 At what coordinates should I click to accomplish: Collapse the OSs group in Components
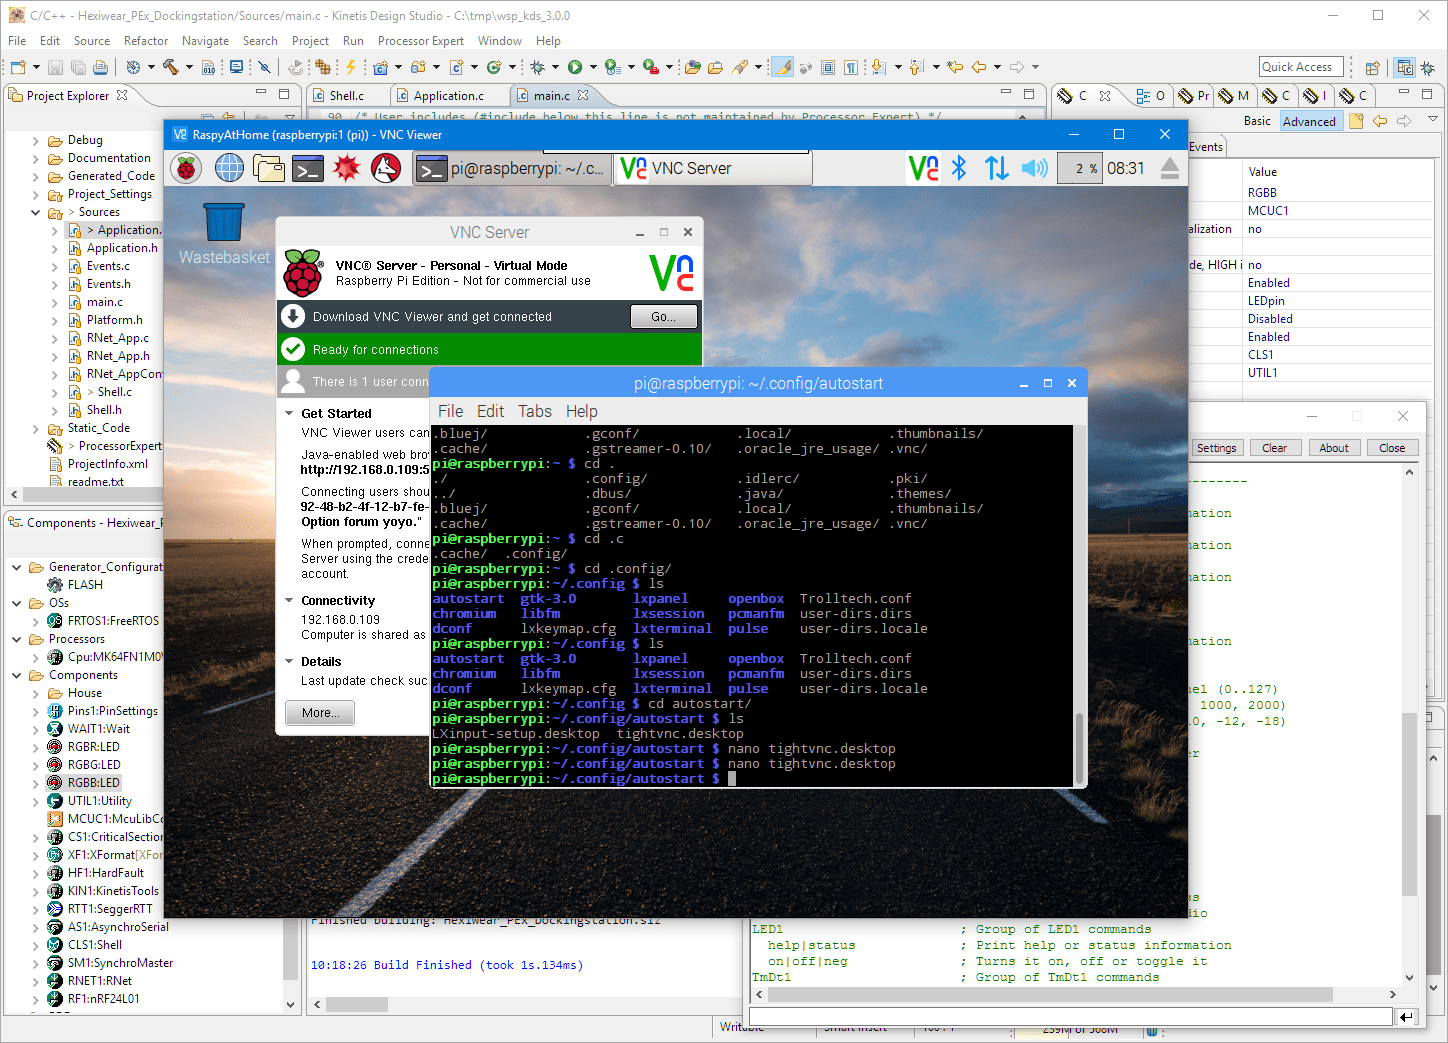tap(17, 603)
